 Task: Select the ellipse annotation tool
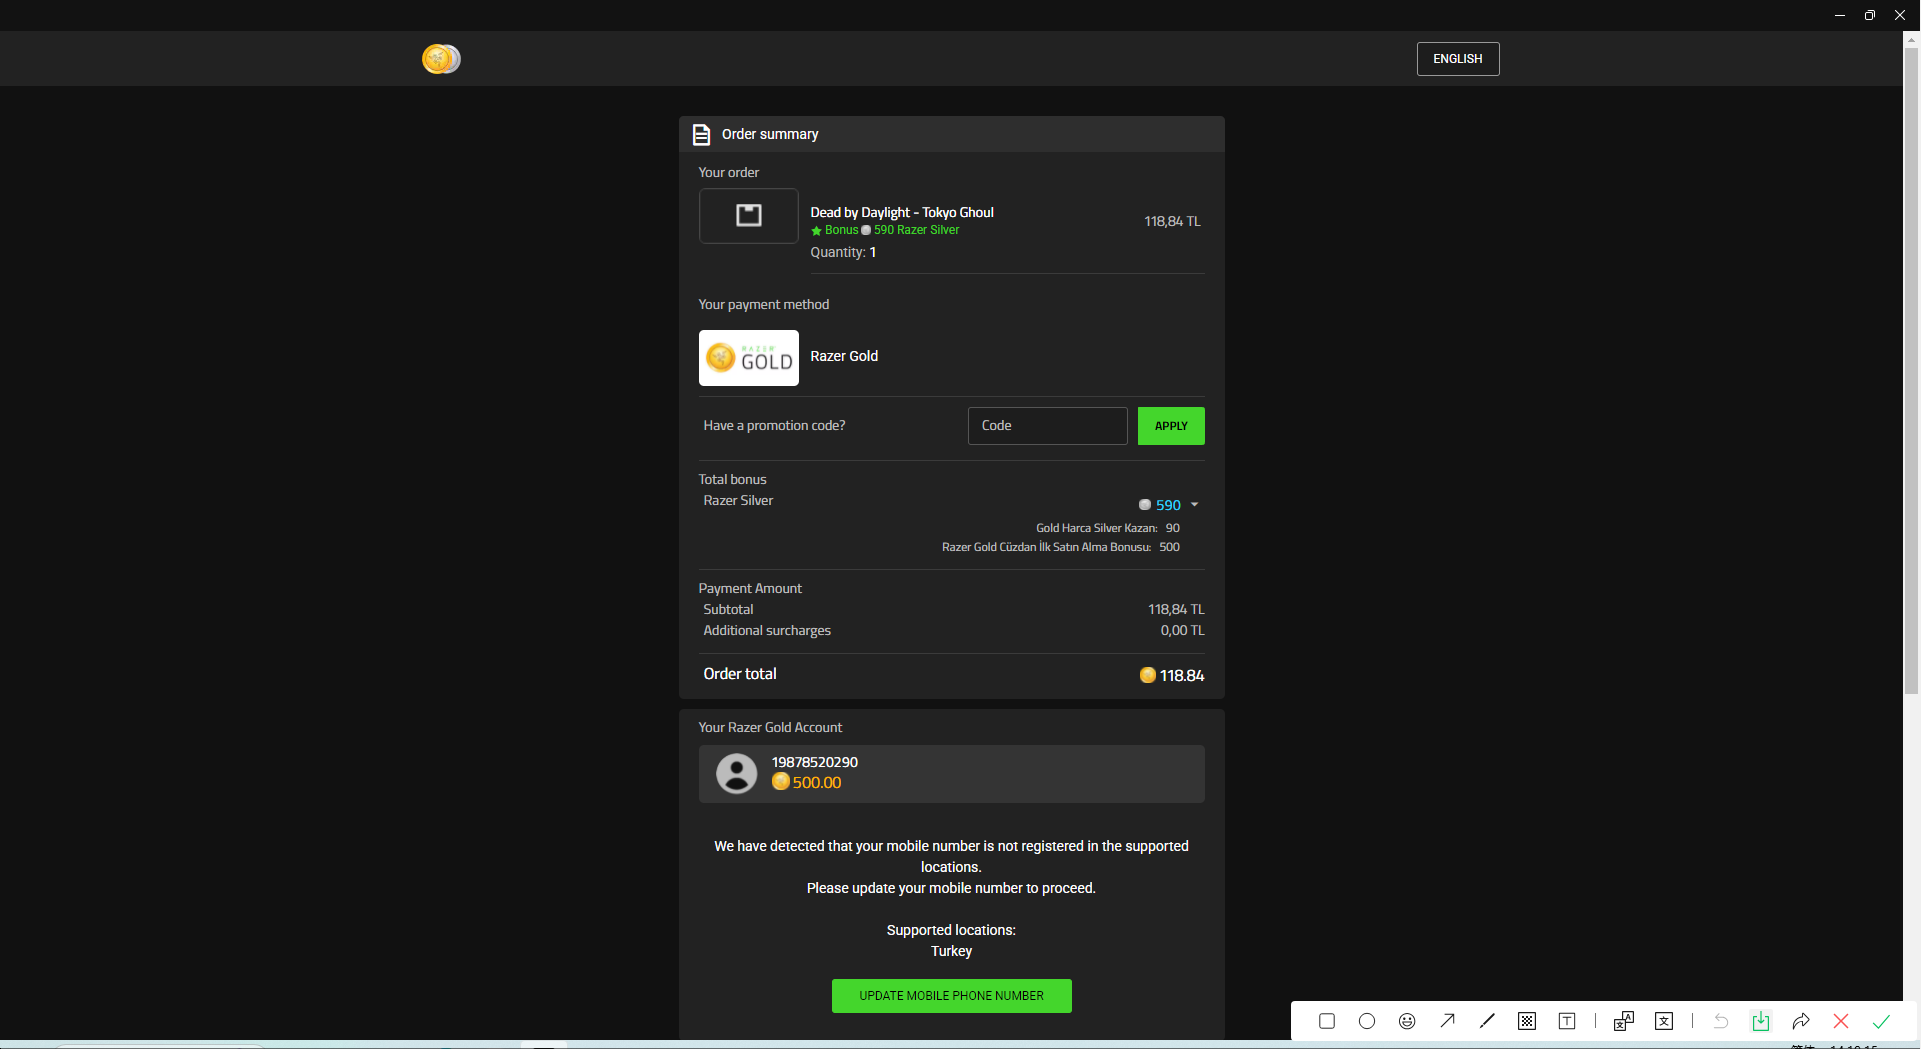1367,1021
